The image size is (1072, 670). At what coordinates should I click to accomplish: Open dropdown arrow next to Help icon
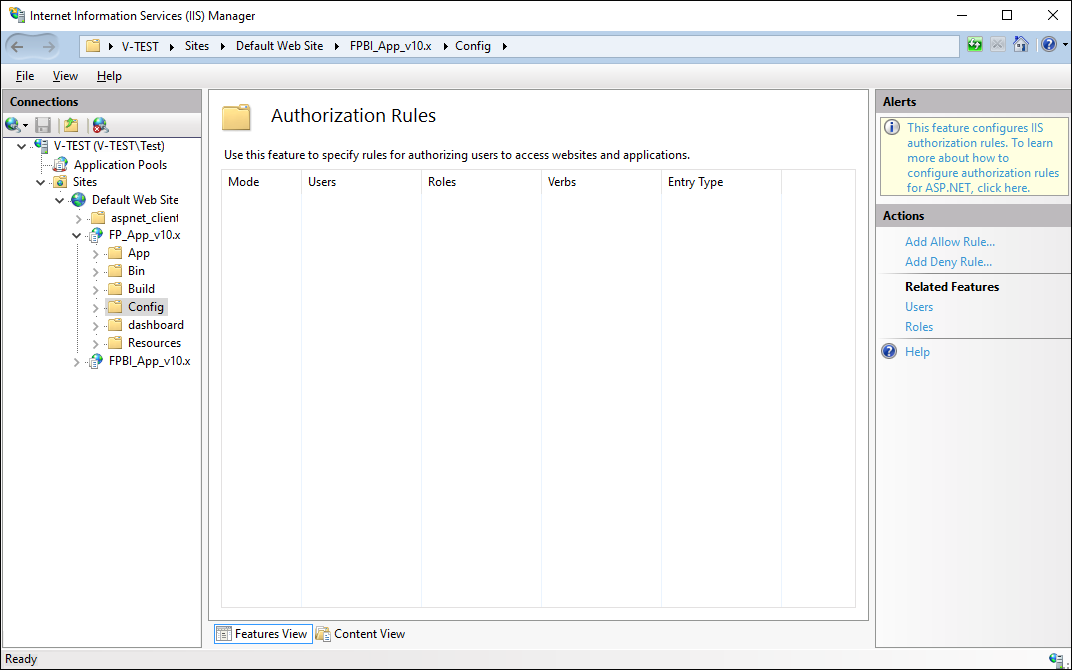click(1063, 45)
